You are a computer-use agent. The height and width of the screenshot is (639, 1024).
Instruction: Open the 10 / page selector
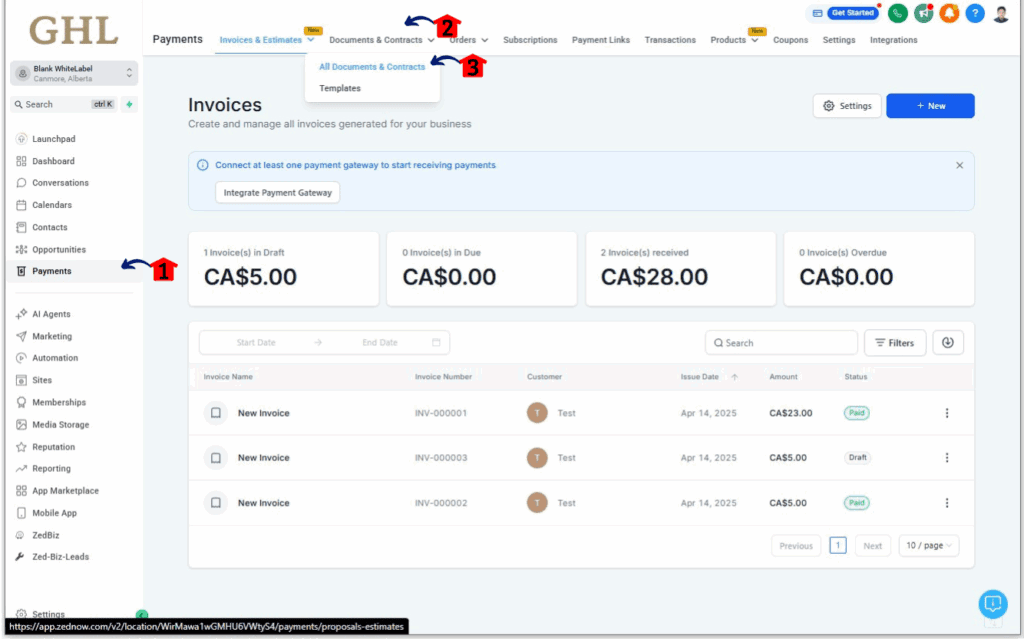929,546
